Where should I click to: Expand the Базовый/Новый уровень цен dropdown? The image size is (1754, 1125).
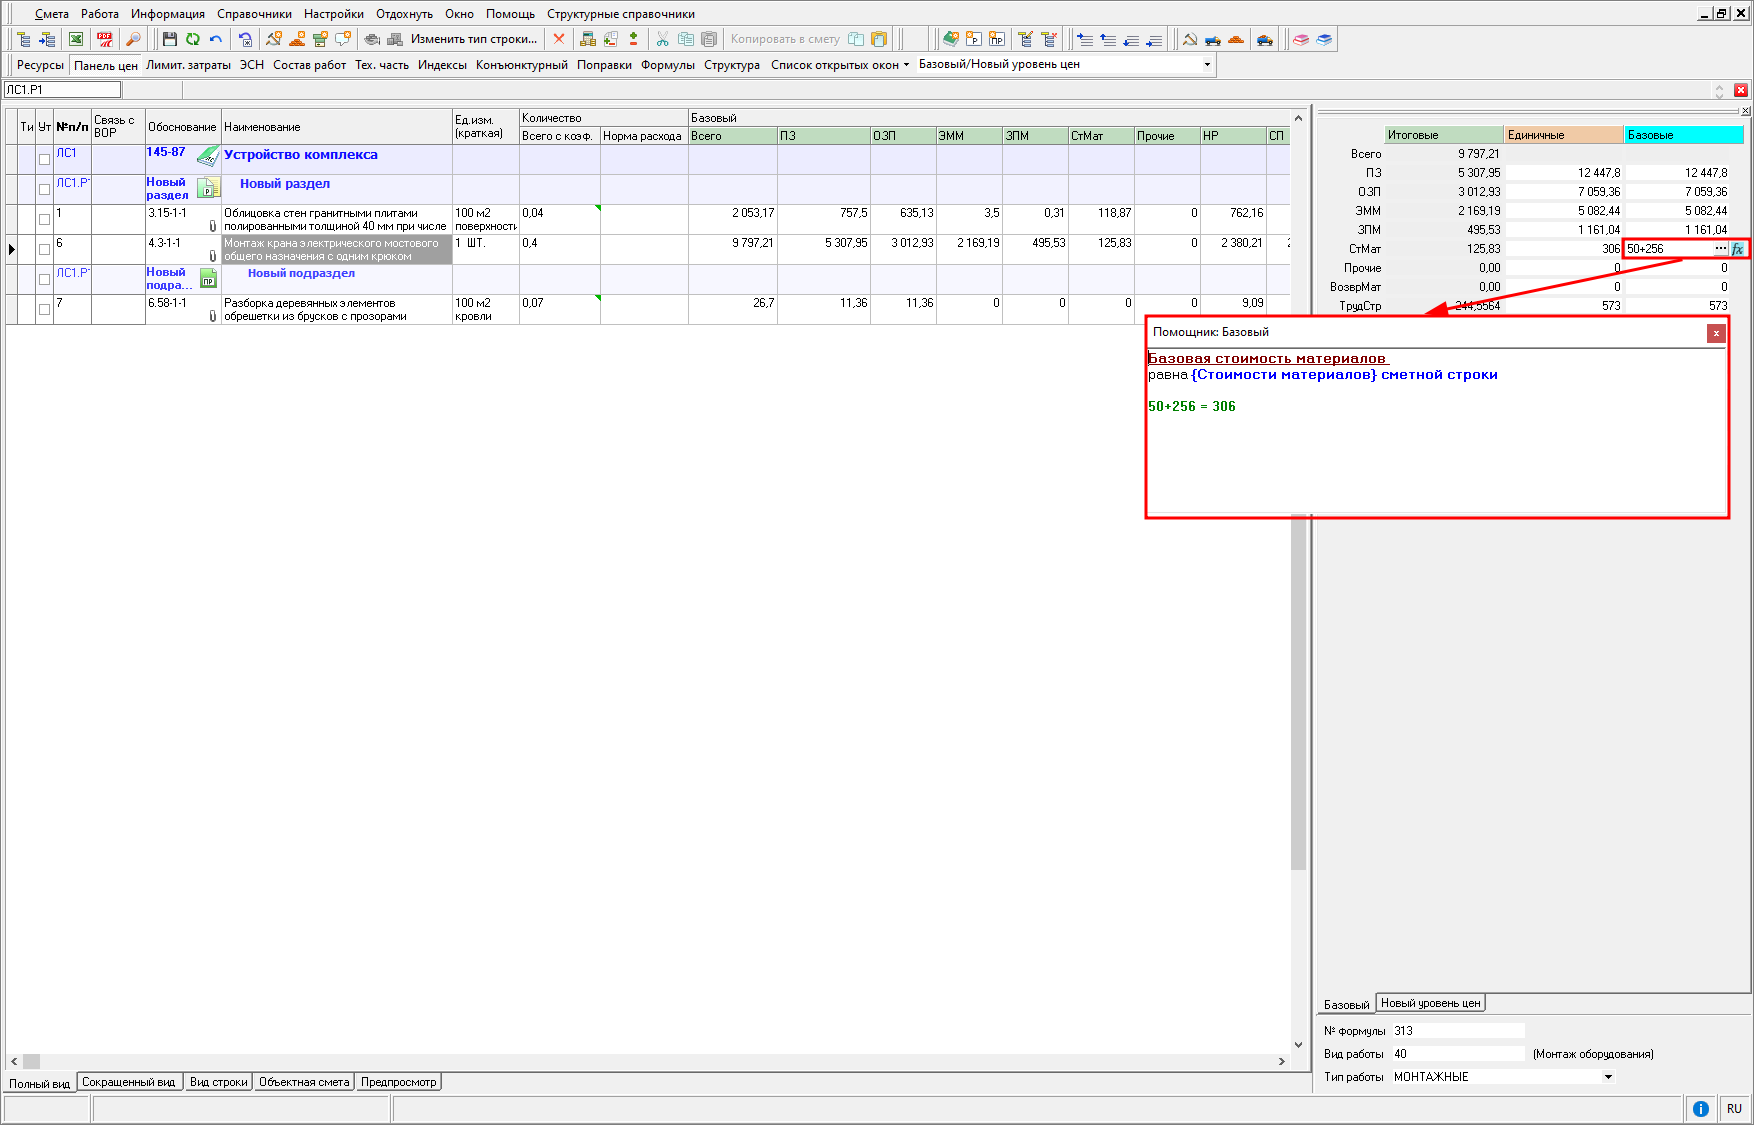[x=1207, y=65]
